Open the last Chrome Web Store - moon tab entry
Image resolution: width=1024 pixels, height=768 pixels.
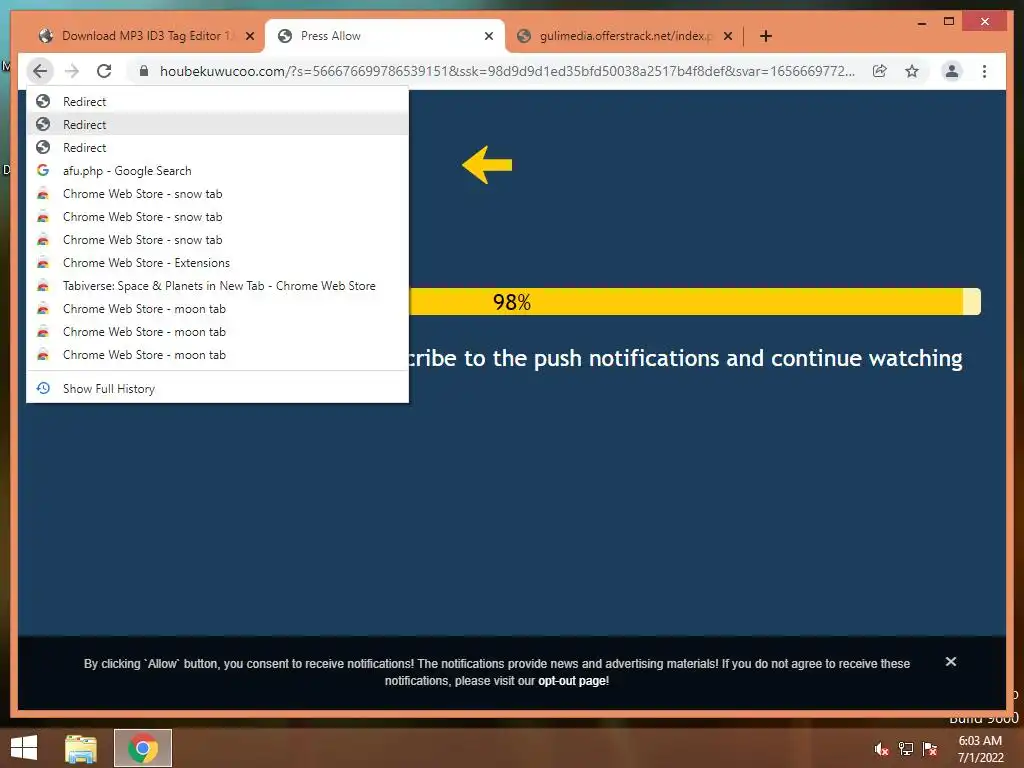[217, 355]
